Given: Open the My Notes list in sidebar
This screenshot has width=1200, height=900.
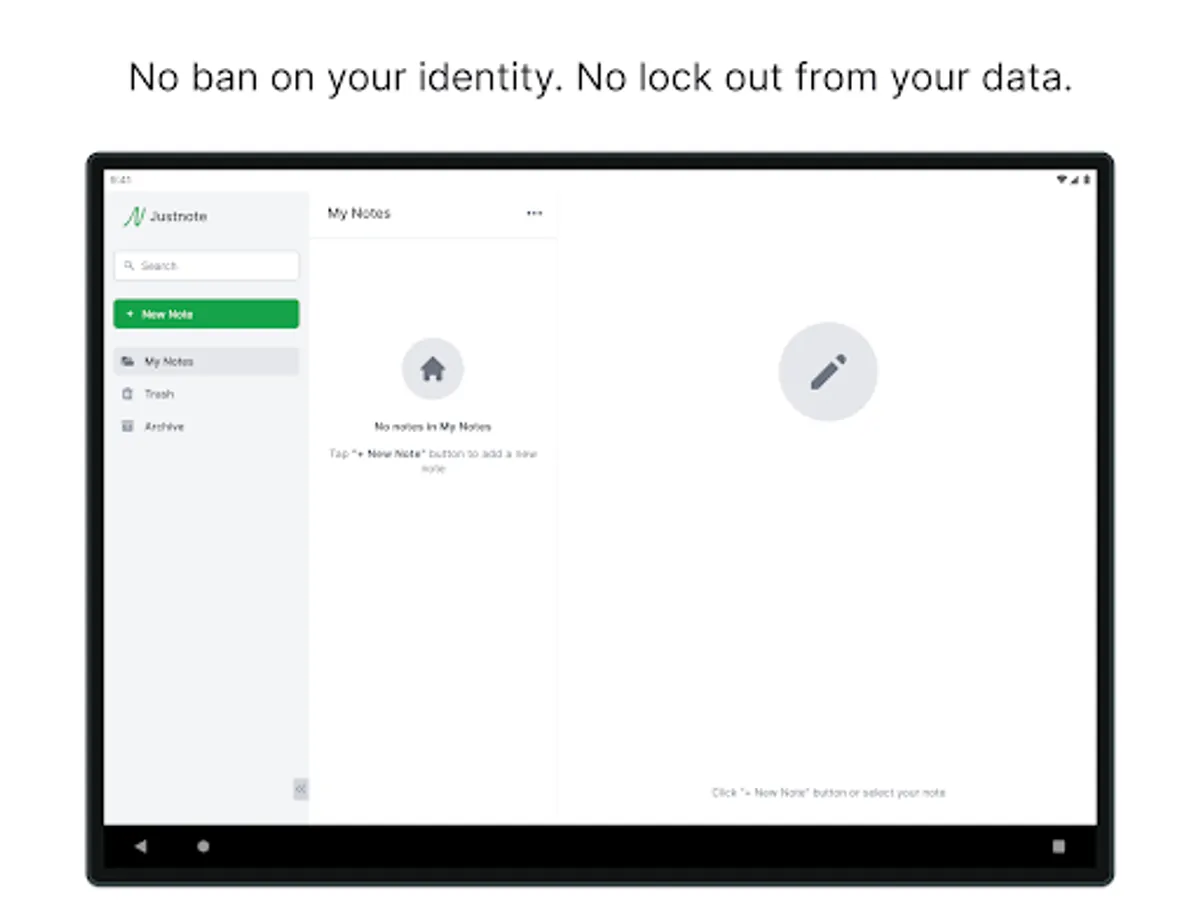Looking at the screenshot, I should tap(206, 361).
